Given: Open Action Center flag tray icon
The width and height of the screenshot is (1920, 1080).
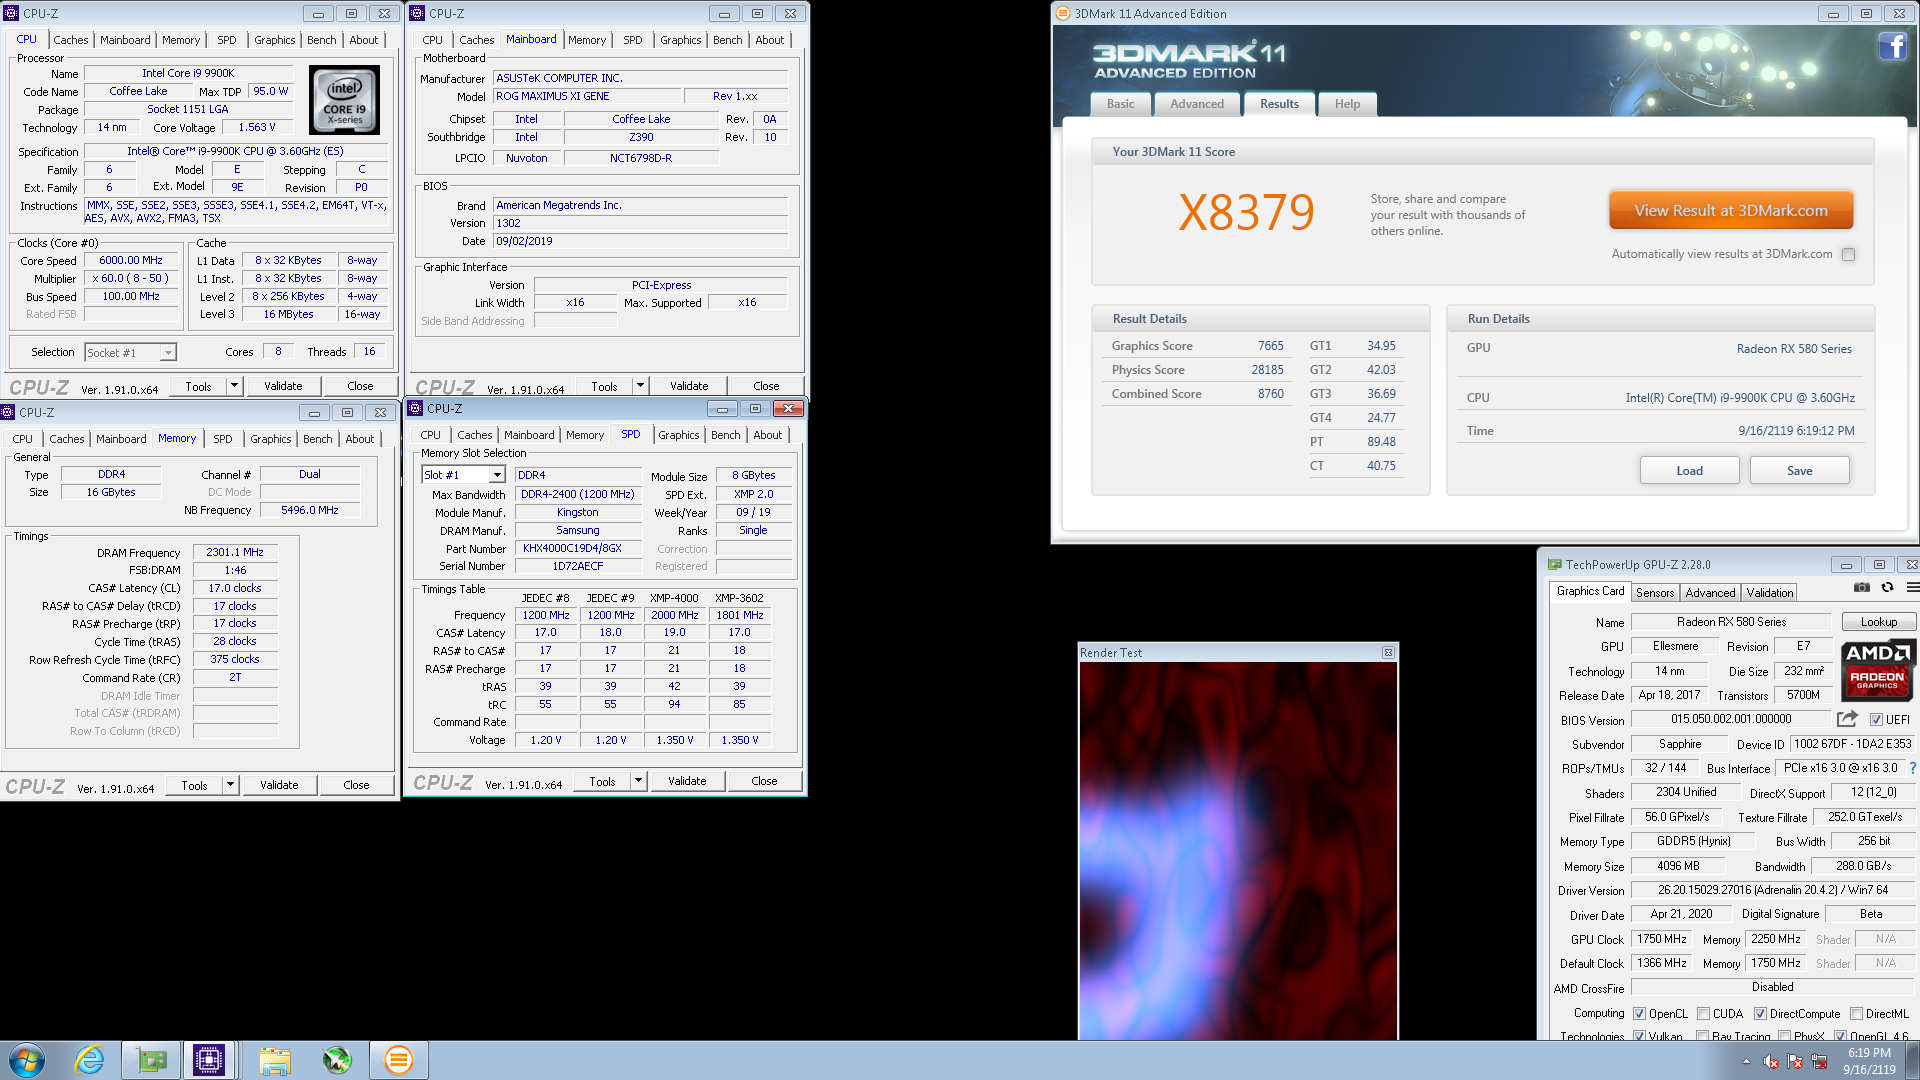Looking at the screenshot, I should (1795, 1062).
